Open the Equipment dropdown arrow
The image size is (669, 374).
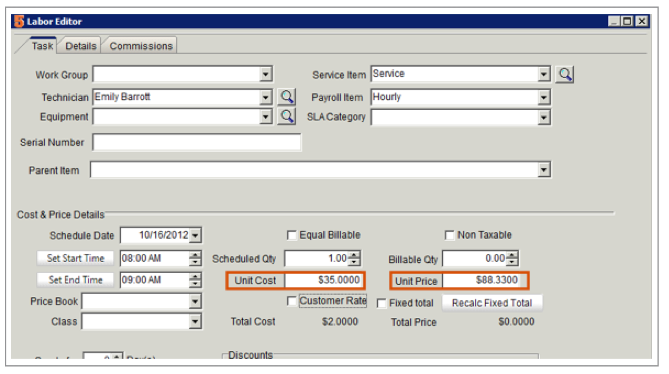point(266,116)
